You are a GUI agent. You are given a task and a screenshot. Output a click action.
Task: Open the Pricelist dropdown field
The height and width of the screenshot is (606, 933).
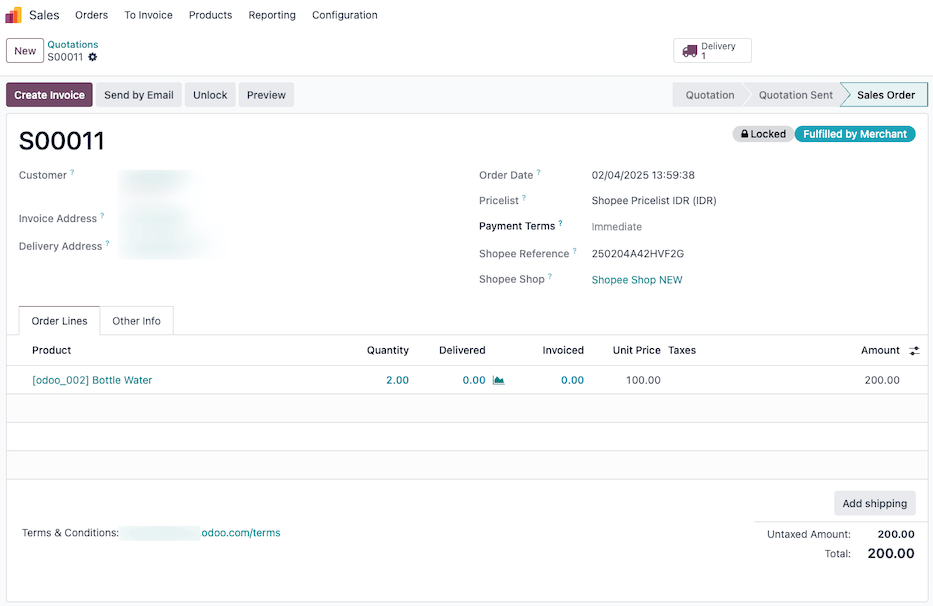(653, 200)
